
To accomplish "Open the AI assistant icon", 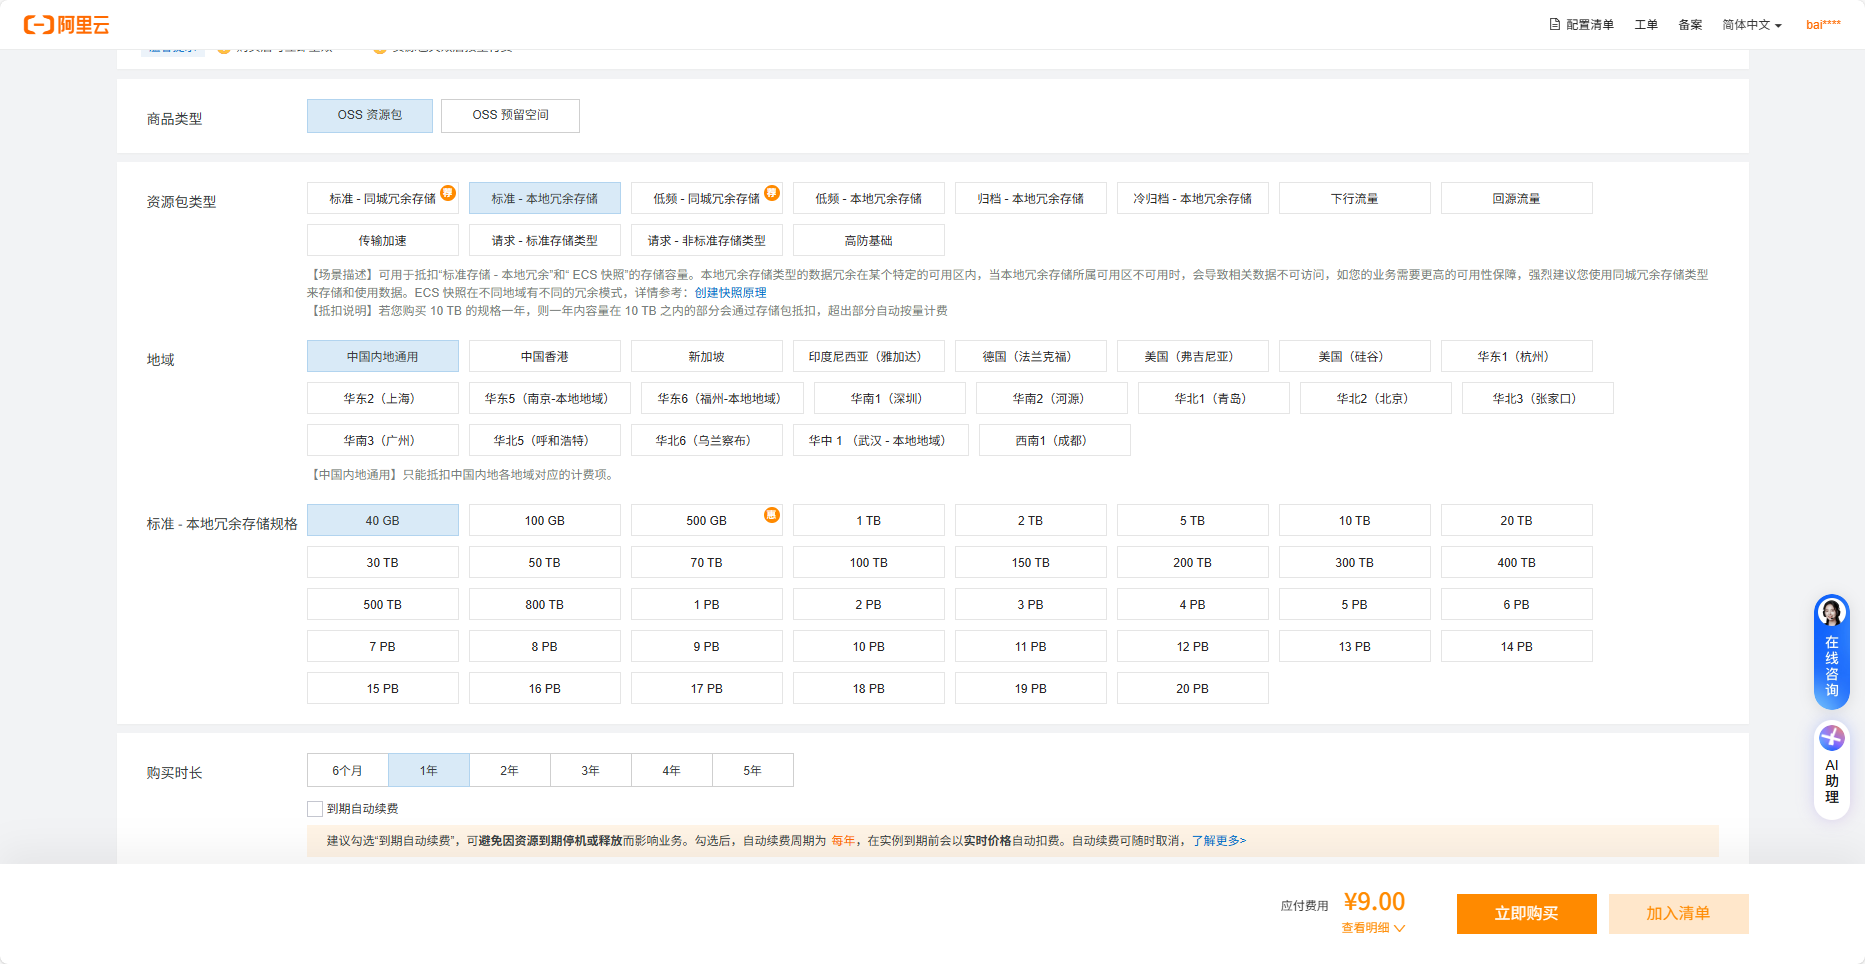I will coord(1831,738).
